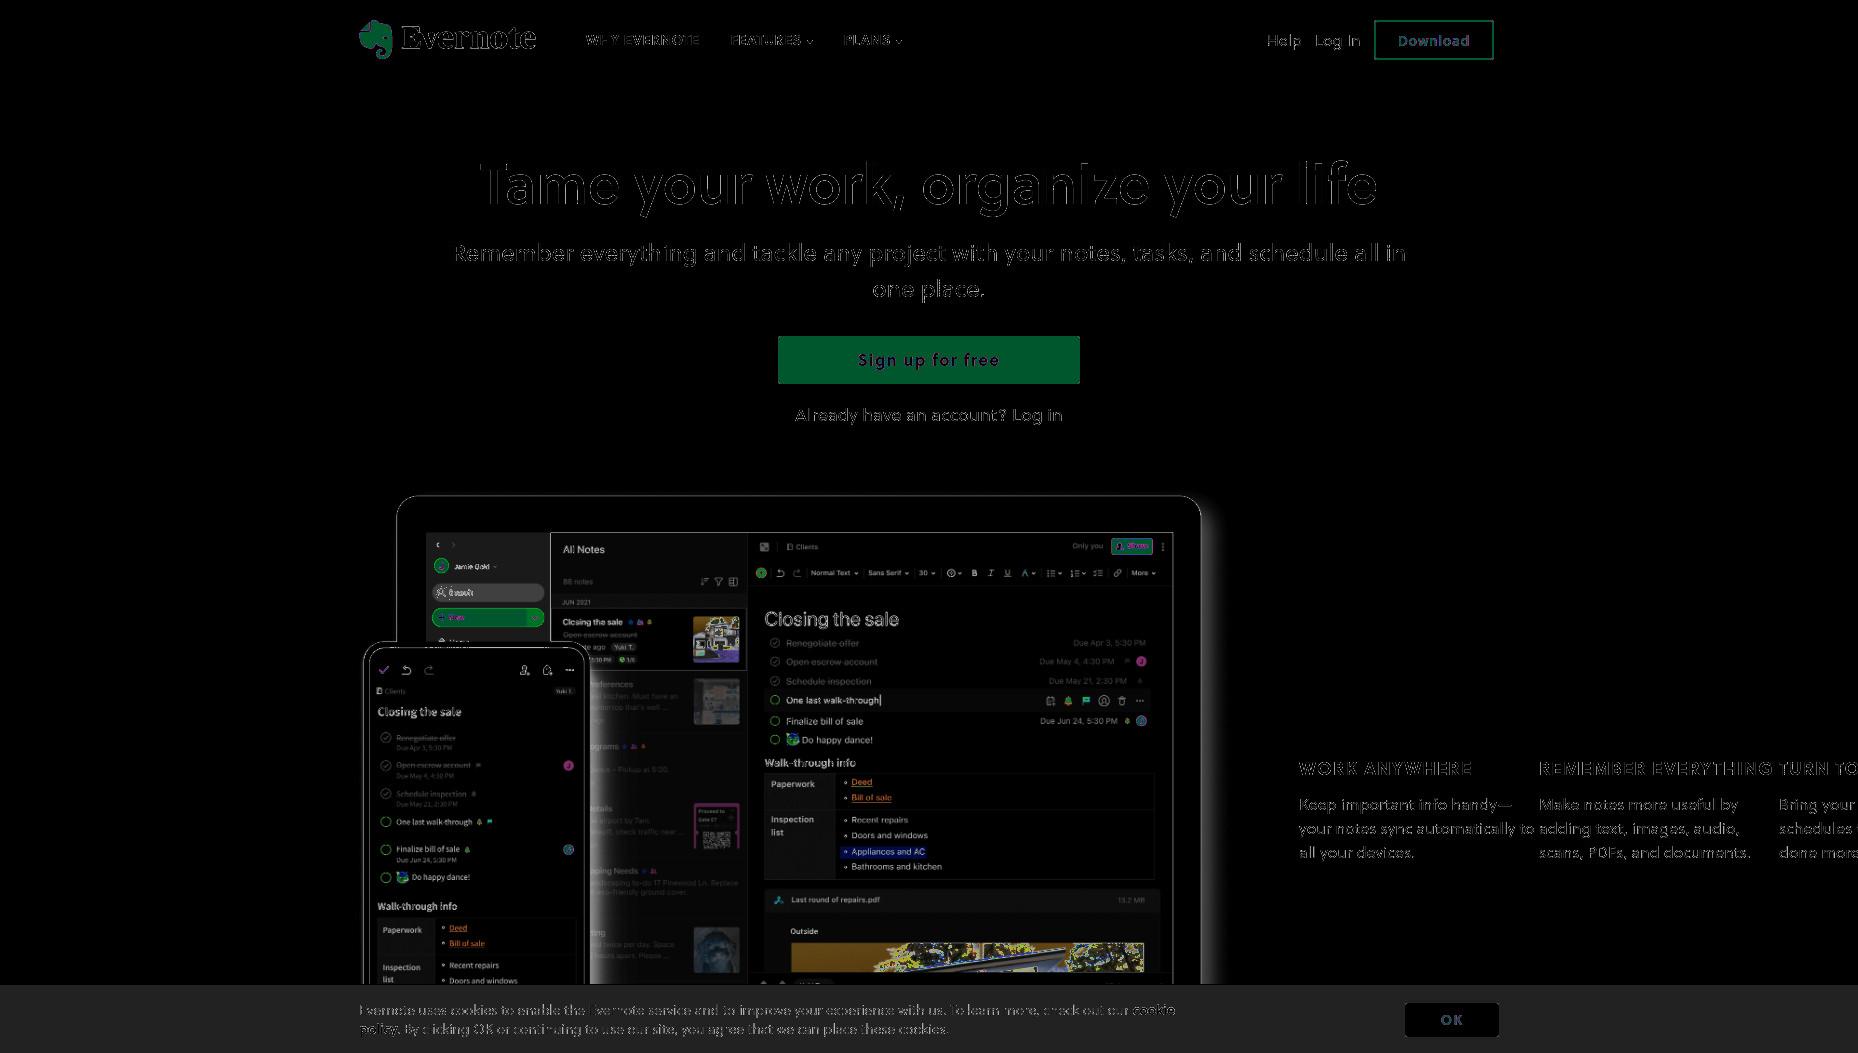This screenshot has height=1053, width=1858.
Task: Click the bell reminder icon on walk-through task
Action: pos(1068,701)
